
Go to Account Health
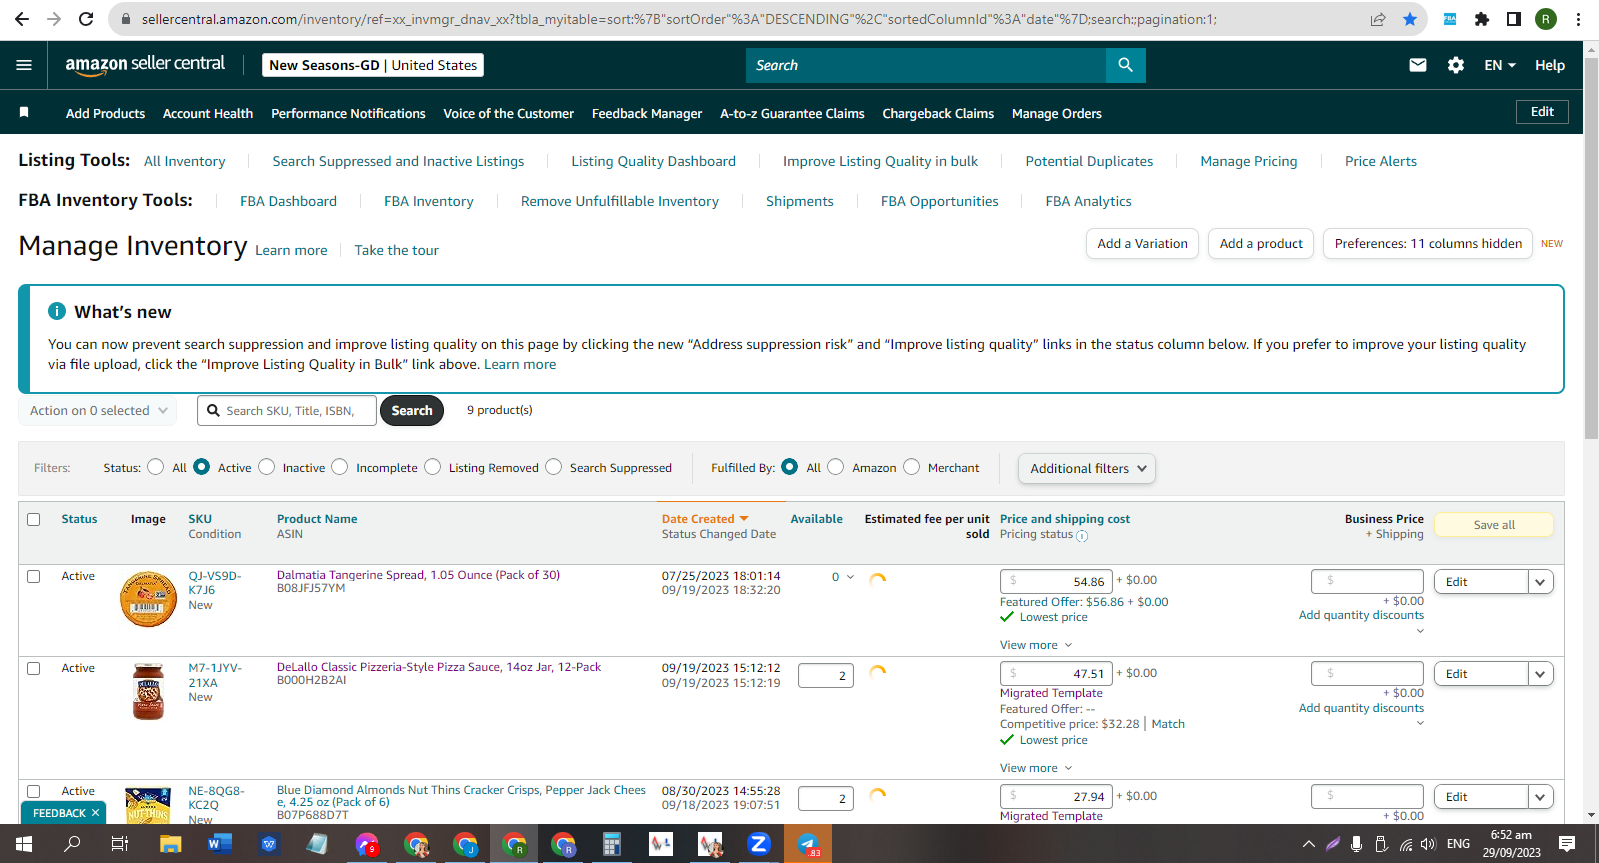208,114
